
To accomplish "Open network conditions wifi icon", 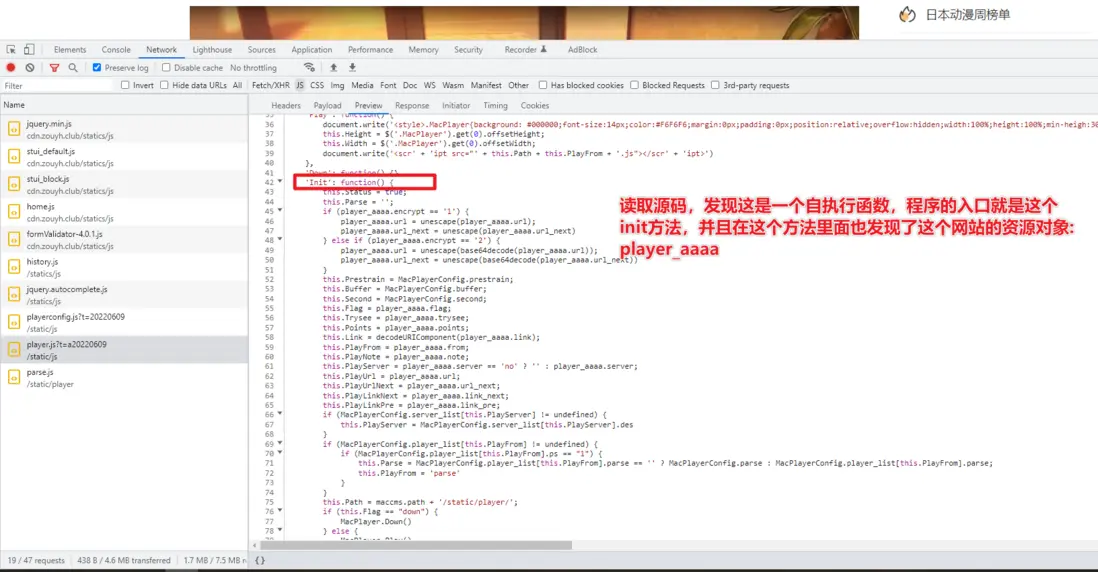I will click(309, 68).
